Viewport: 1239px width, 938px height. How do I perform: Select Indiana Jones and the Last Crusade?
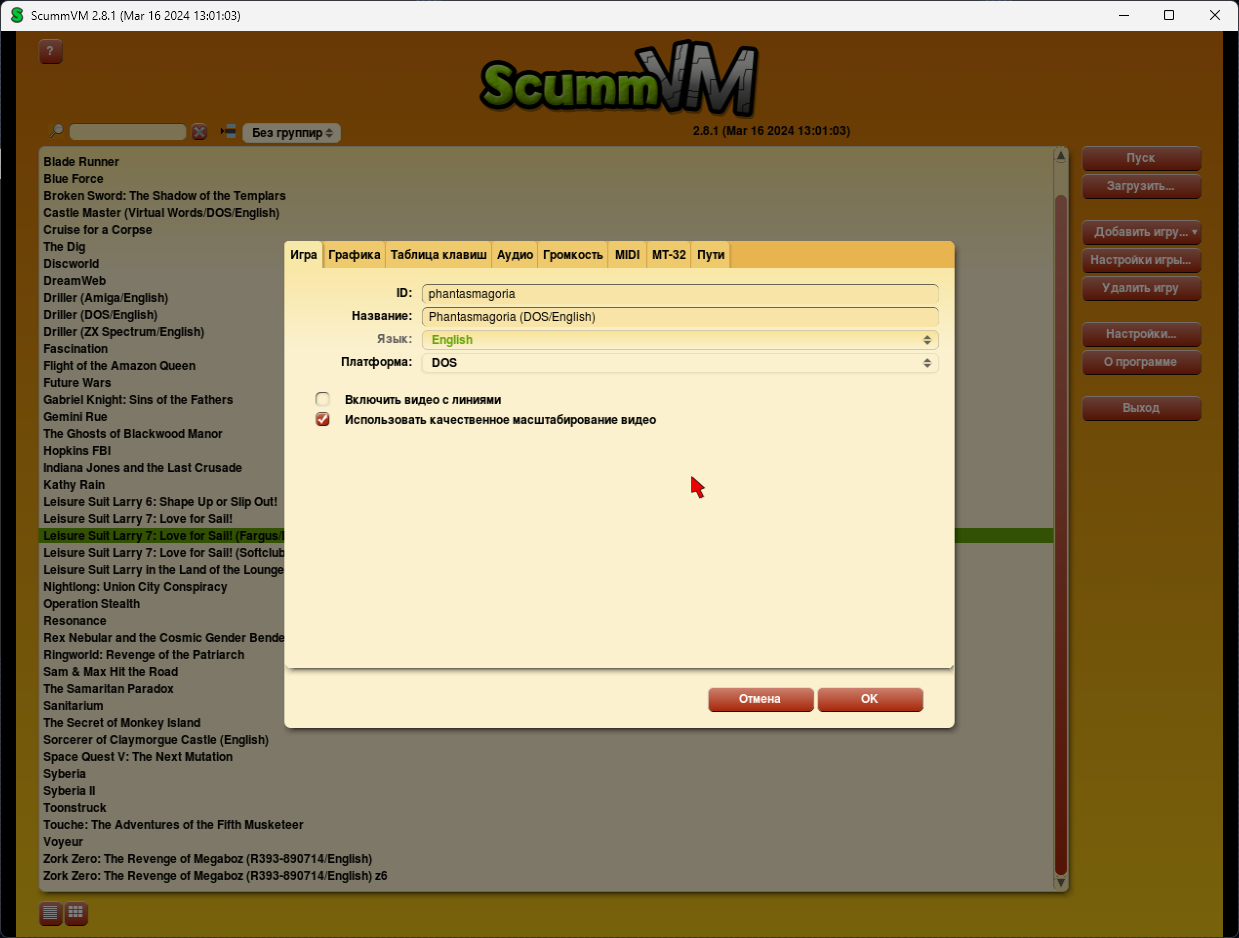tap(142, 468)
